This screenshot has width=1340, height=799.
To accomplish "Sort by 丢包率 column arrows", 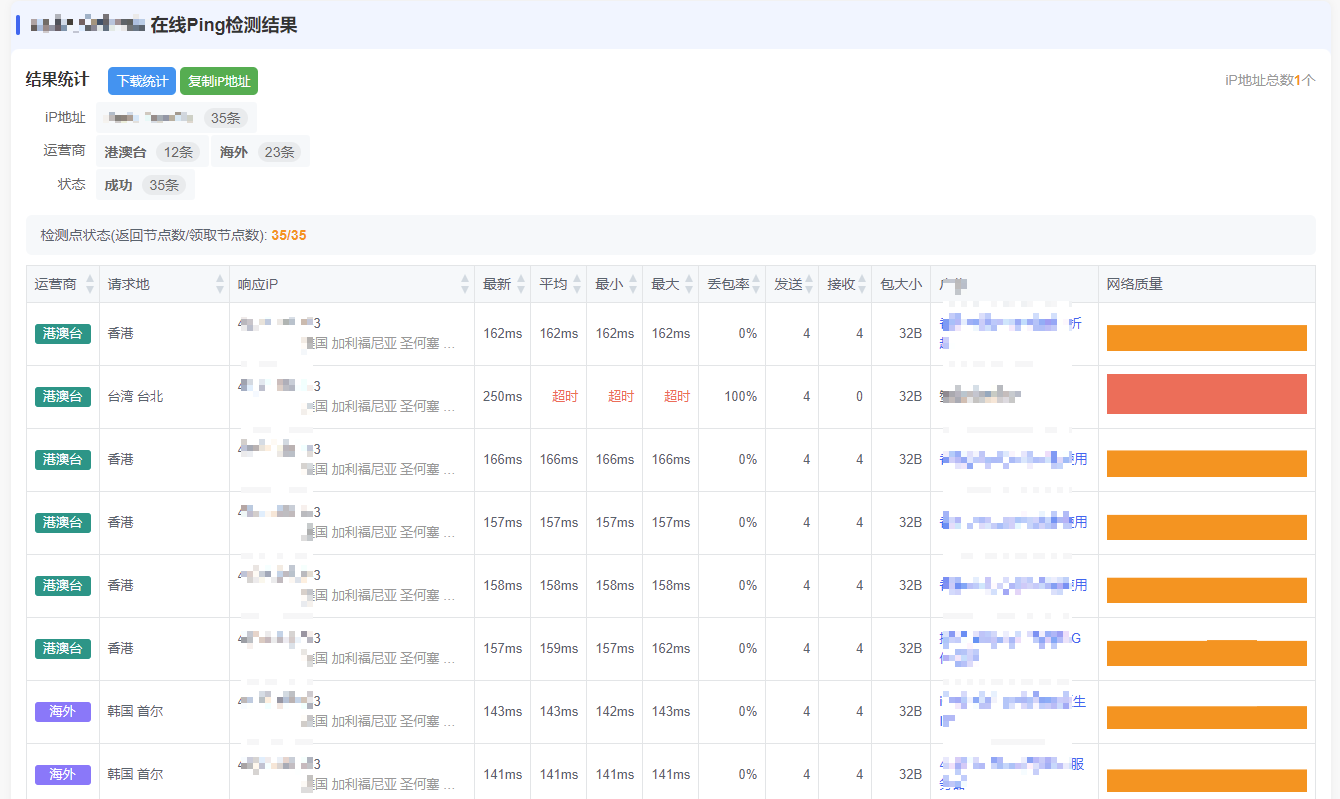I will coord(756,284).
